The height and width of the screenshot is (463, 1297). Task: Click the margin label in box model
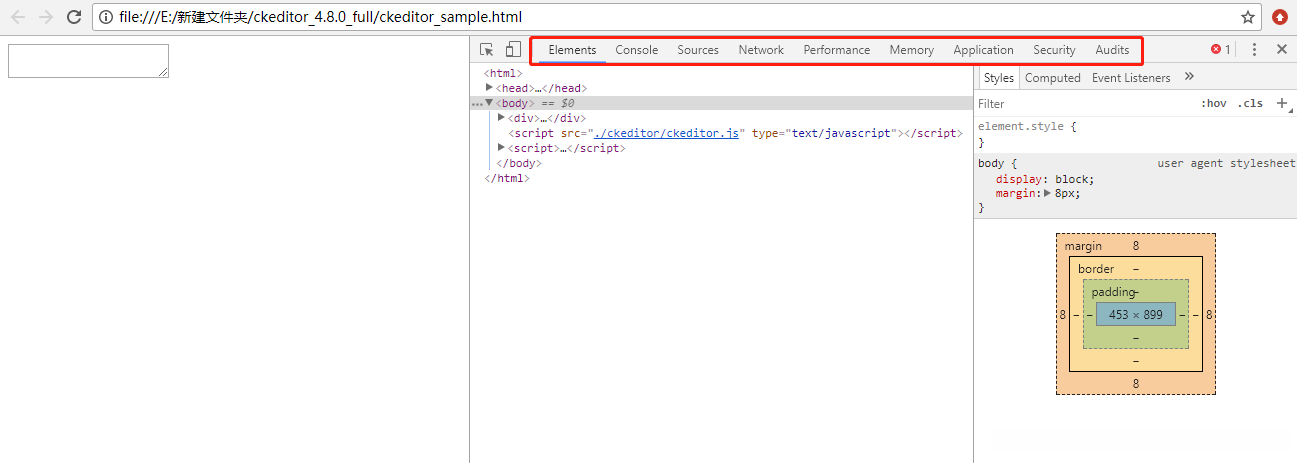pyautogui.click(x=1083, y=246)
